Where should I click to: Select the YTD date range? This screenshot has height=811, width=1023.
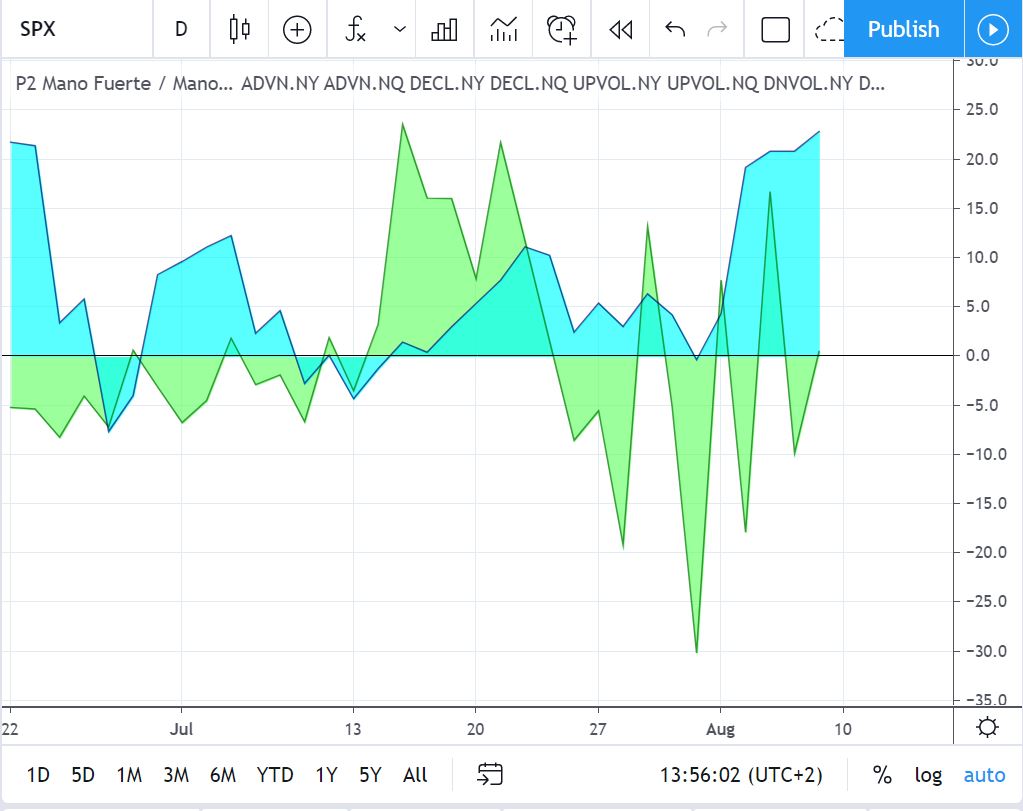click(x=275, y=775)
